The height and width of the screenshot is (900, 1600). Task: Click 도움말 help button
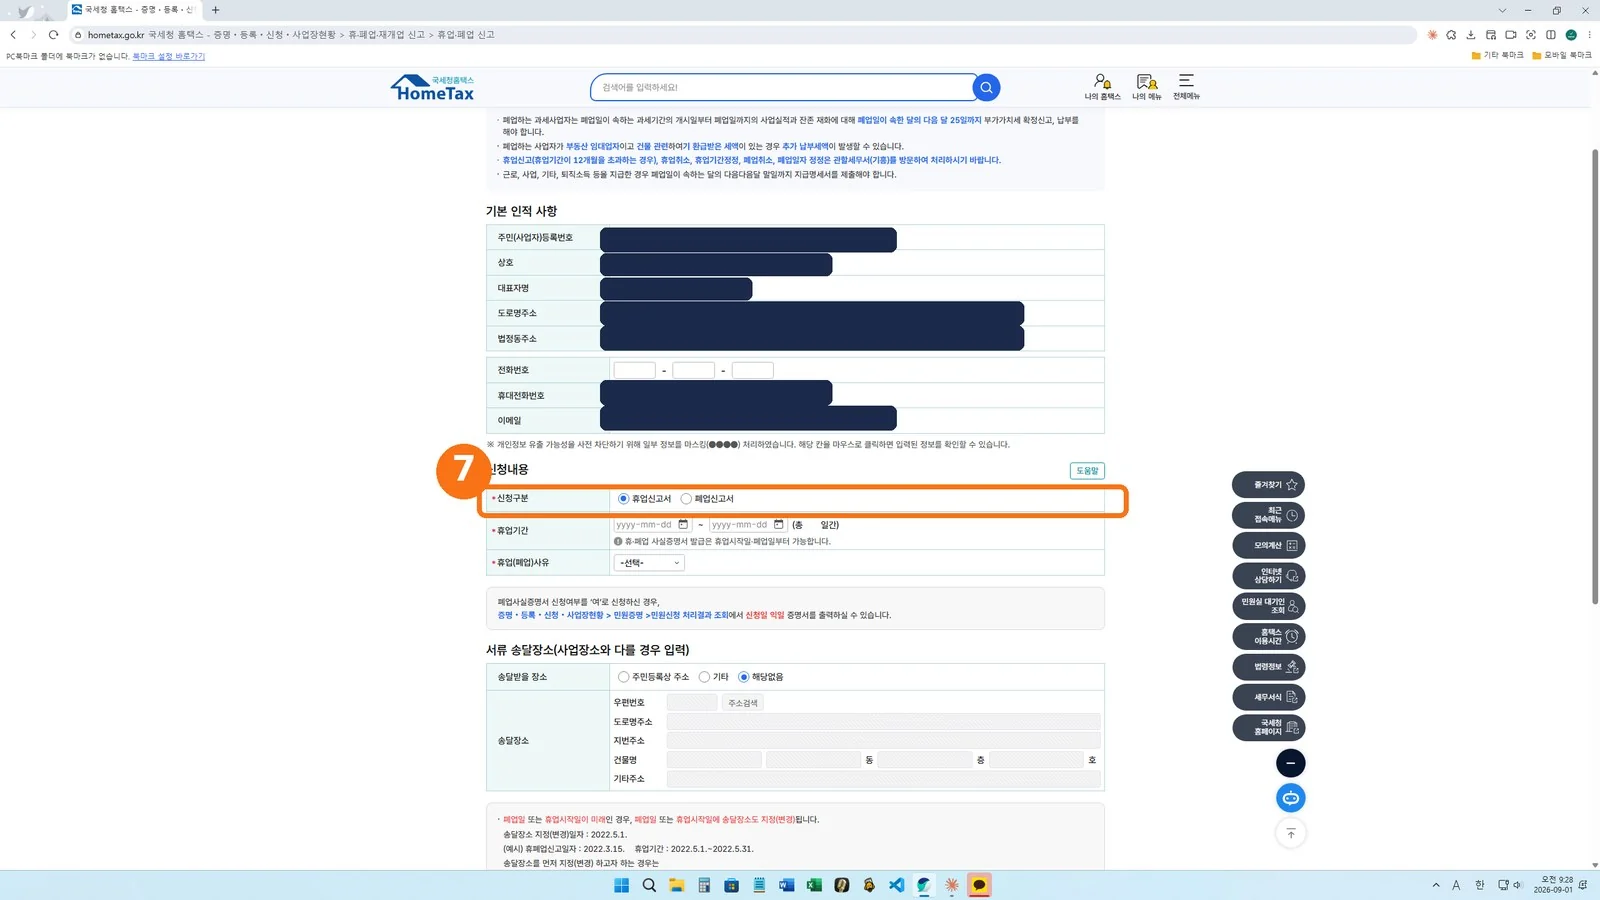click(x=1087, y=471)
